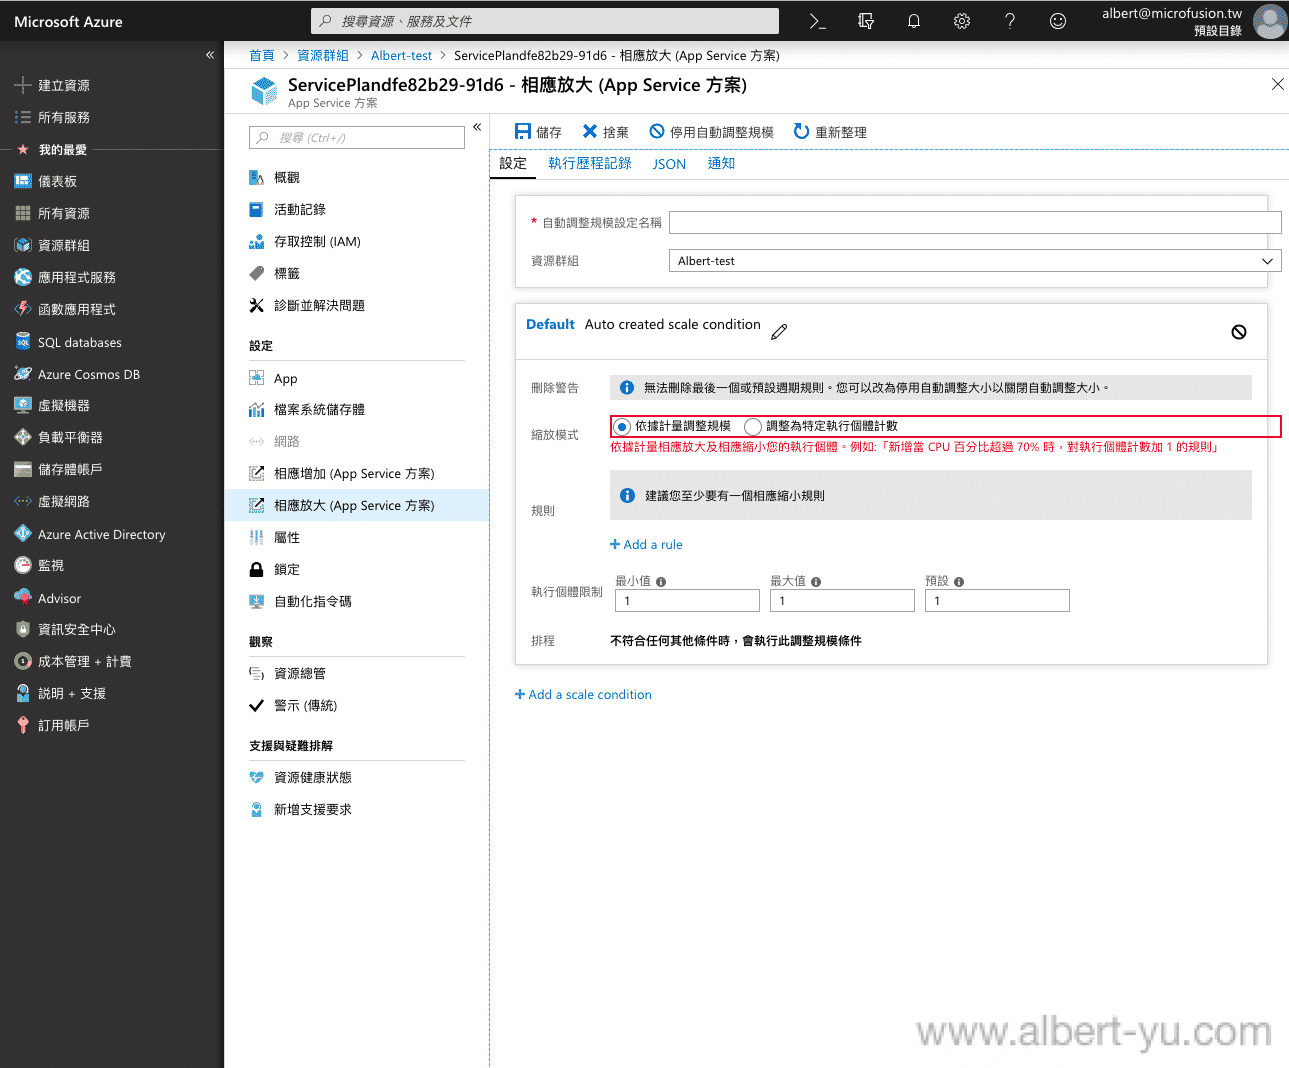Select the 依據計量調整規模 radio option
This screenshot has height=1068, width=1289.
(622, 427)
